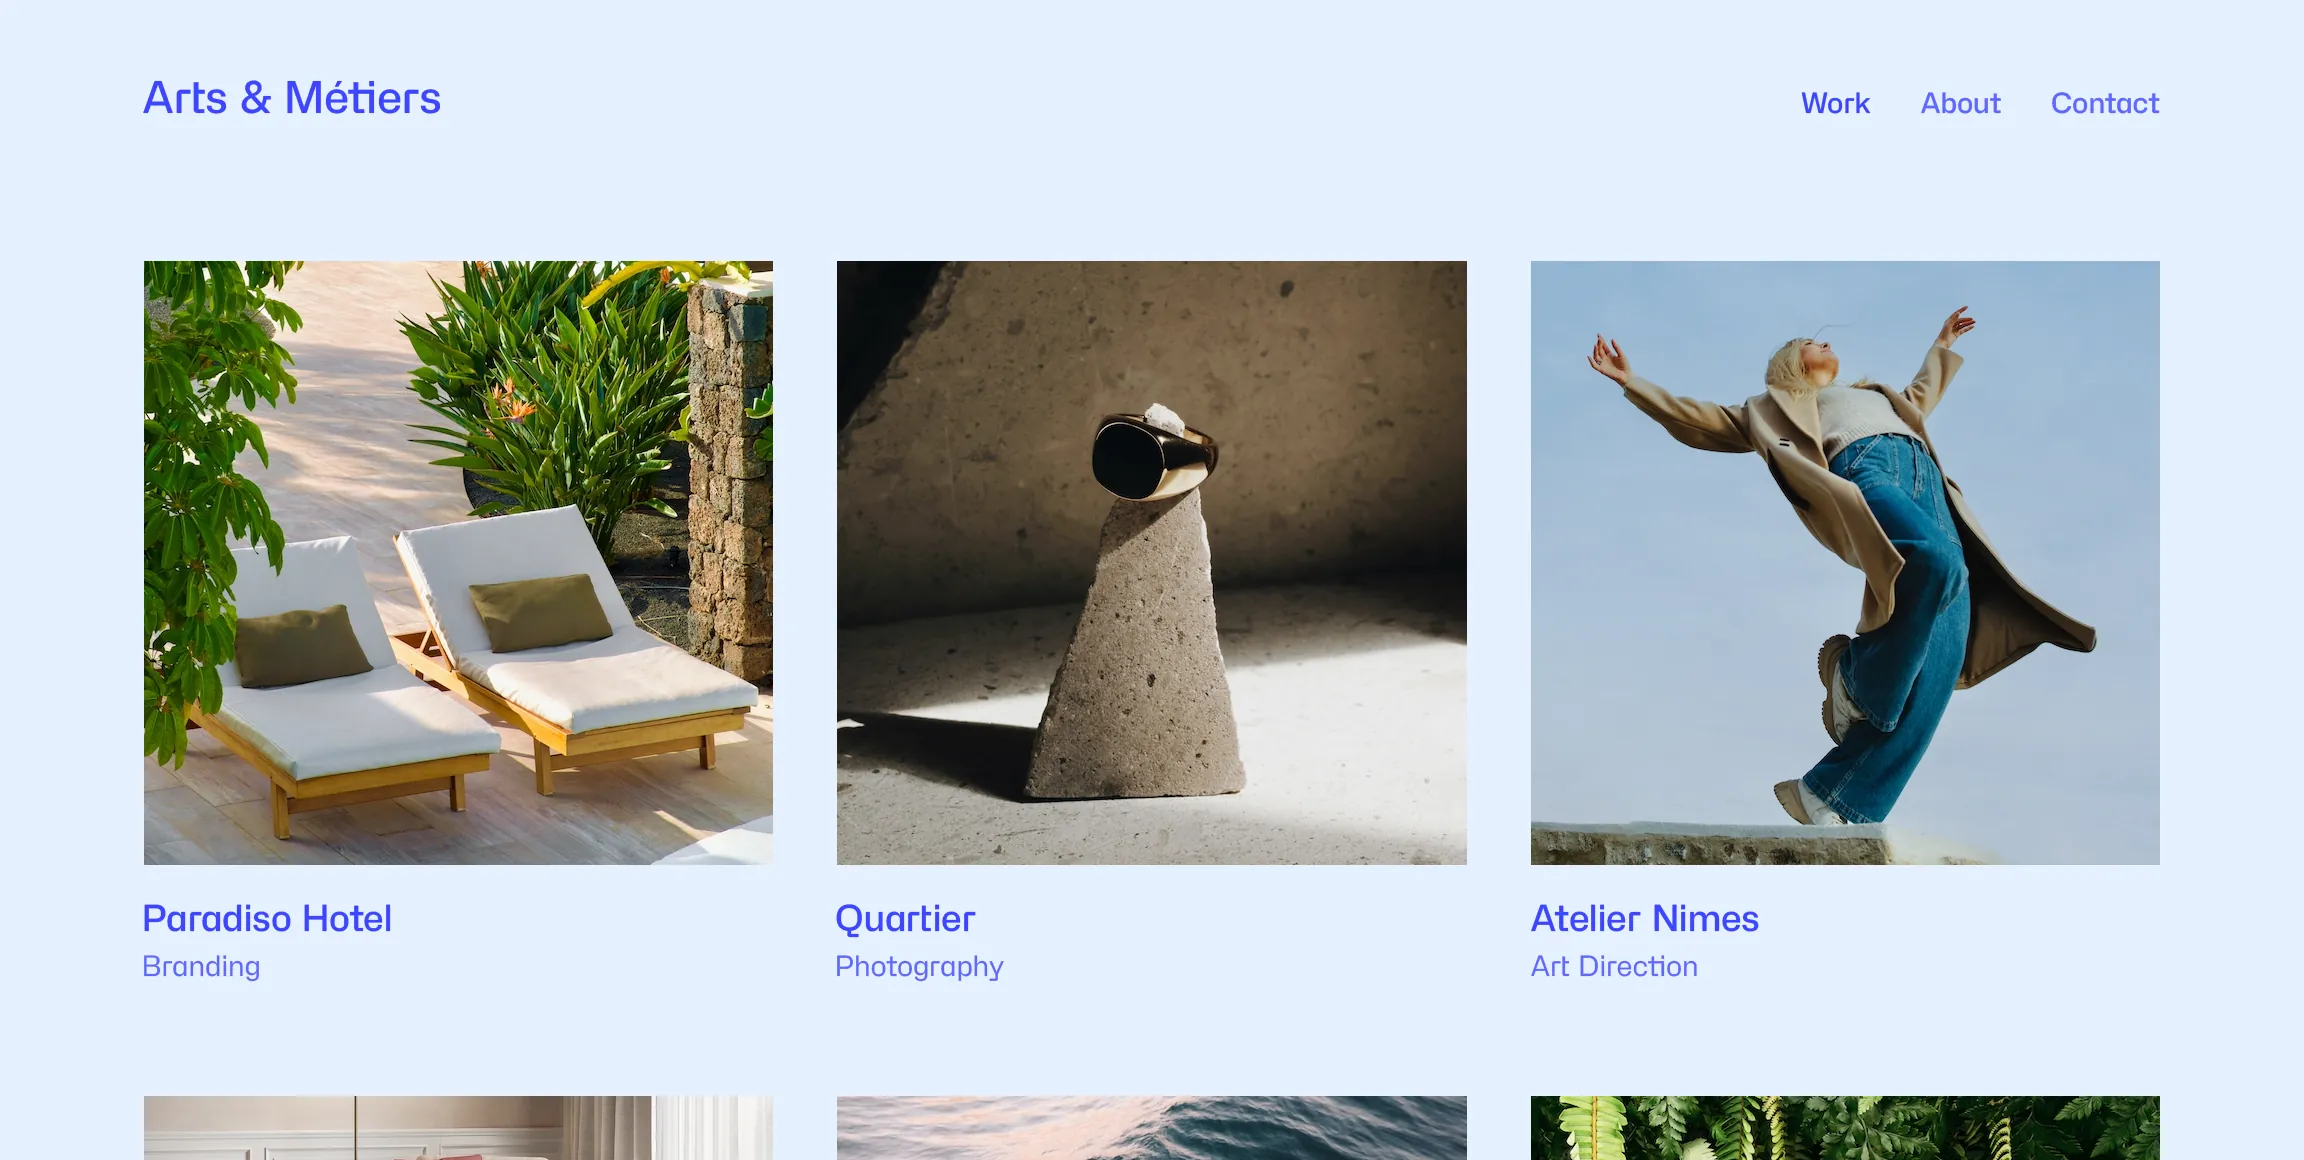Image resolution: width=2304 pixels, height=1160 pixels.
Task: Open the Arts & Métiers home logo
Action: point(292,98)
